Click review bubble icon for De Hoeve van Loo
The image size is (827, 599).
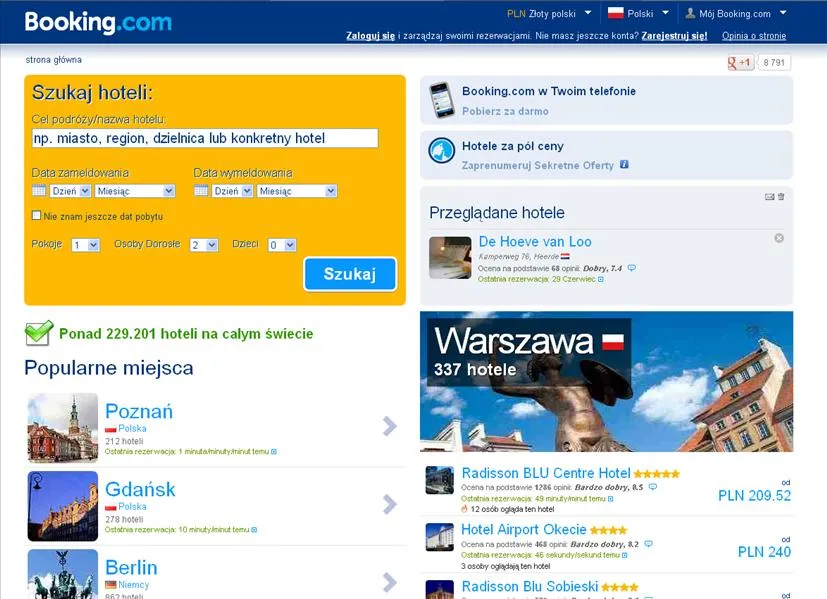click(631, 268)
